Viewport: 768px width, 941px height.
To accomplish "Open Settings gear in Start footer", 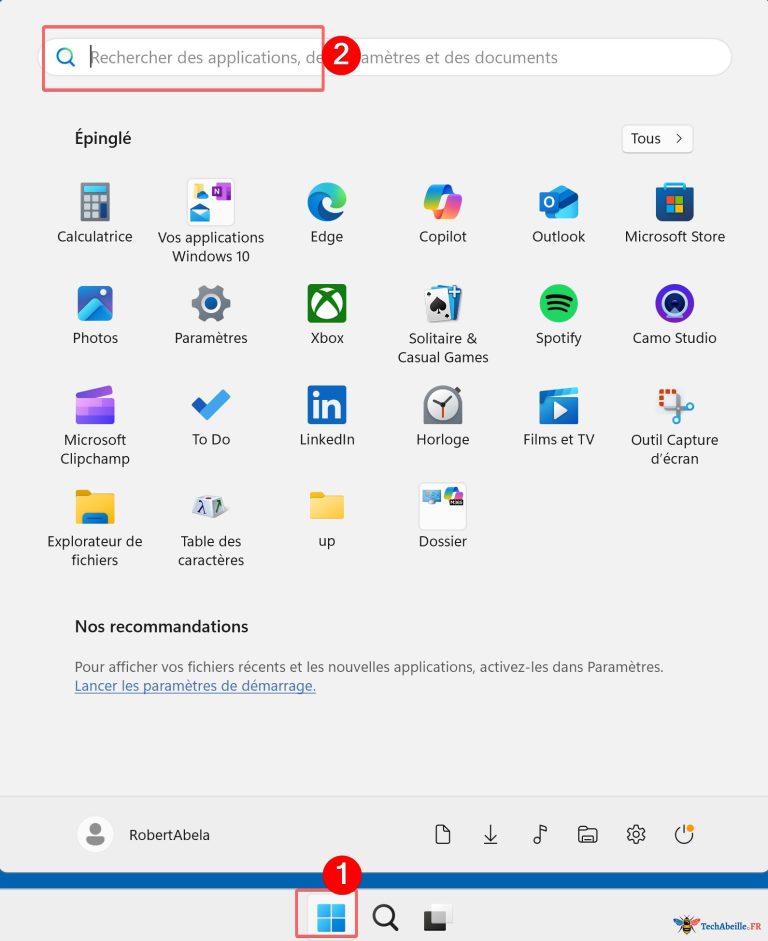I will (635, 834).
